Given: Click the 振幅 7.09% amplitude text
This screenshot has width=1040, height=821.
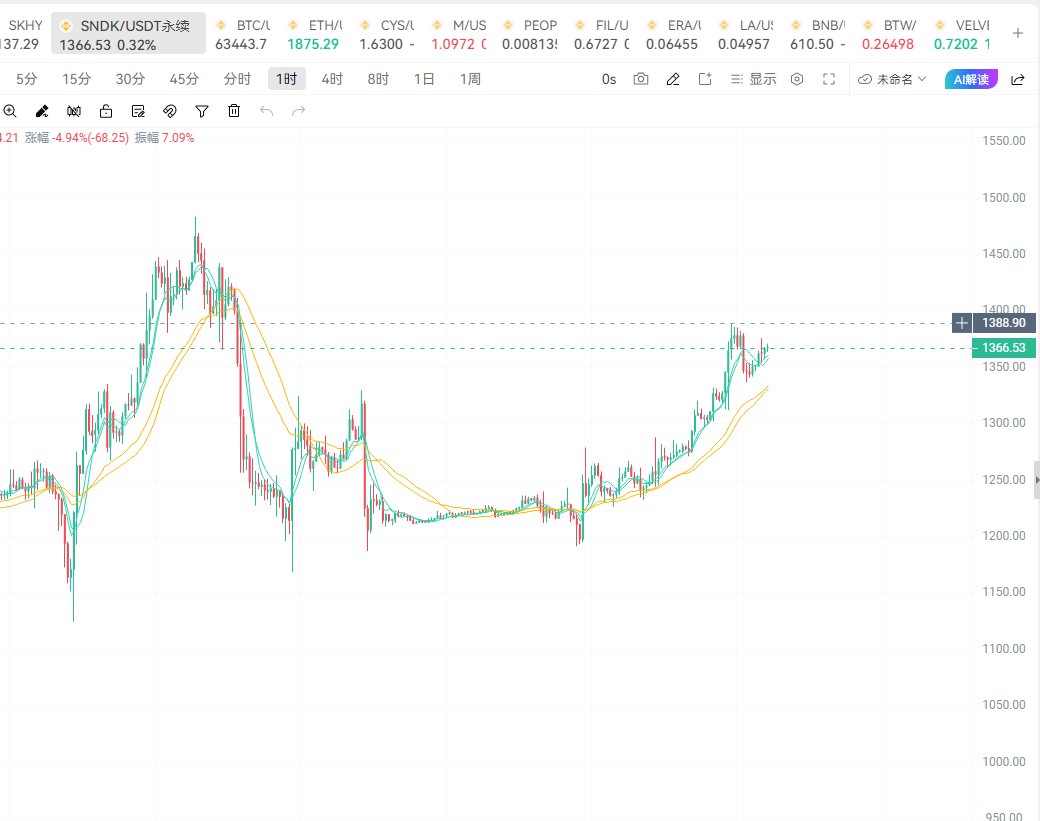Looking at the screenshot, I should 164,138.
